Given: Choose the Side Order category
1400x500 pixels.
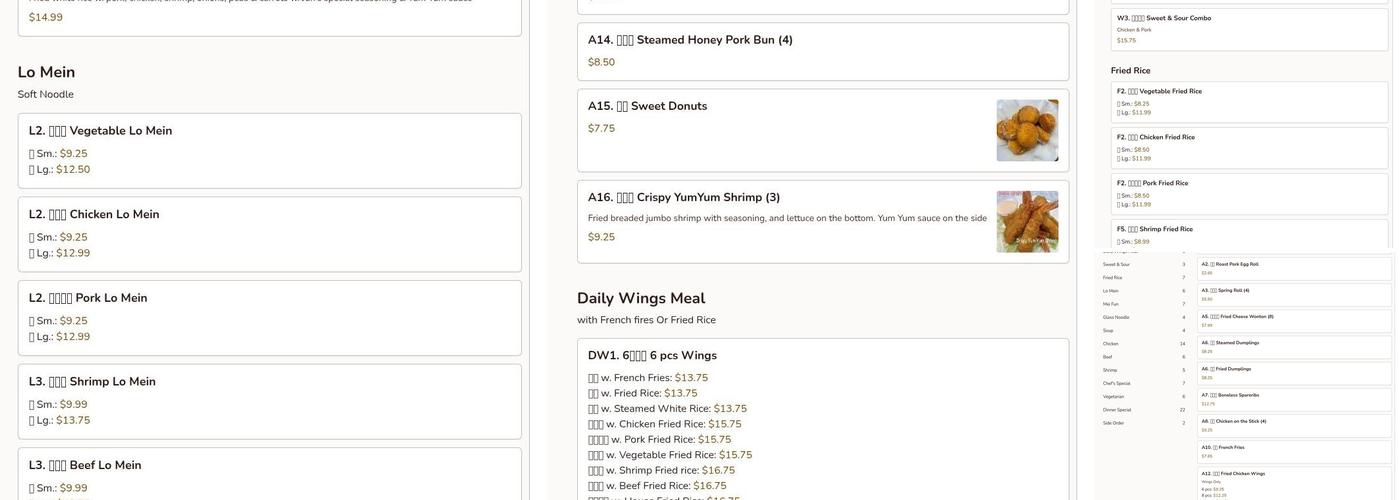Looking at the screenshot, I should point(1113,423).
